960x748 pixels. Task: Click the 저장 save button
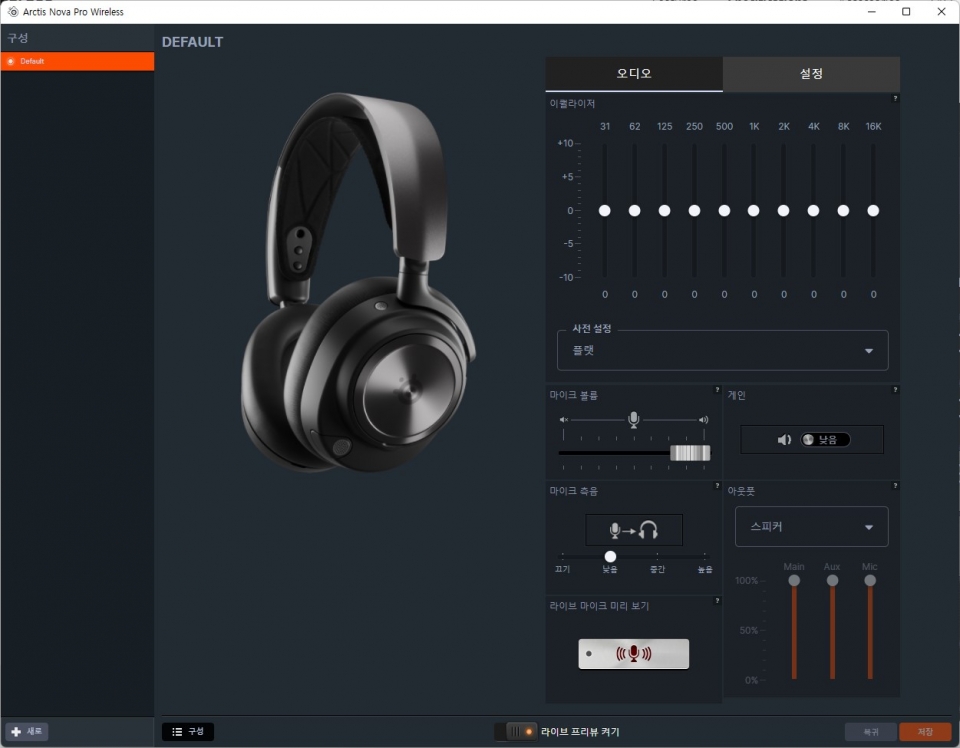pos(925,731)
